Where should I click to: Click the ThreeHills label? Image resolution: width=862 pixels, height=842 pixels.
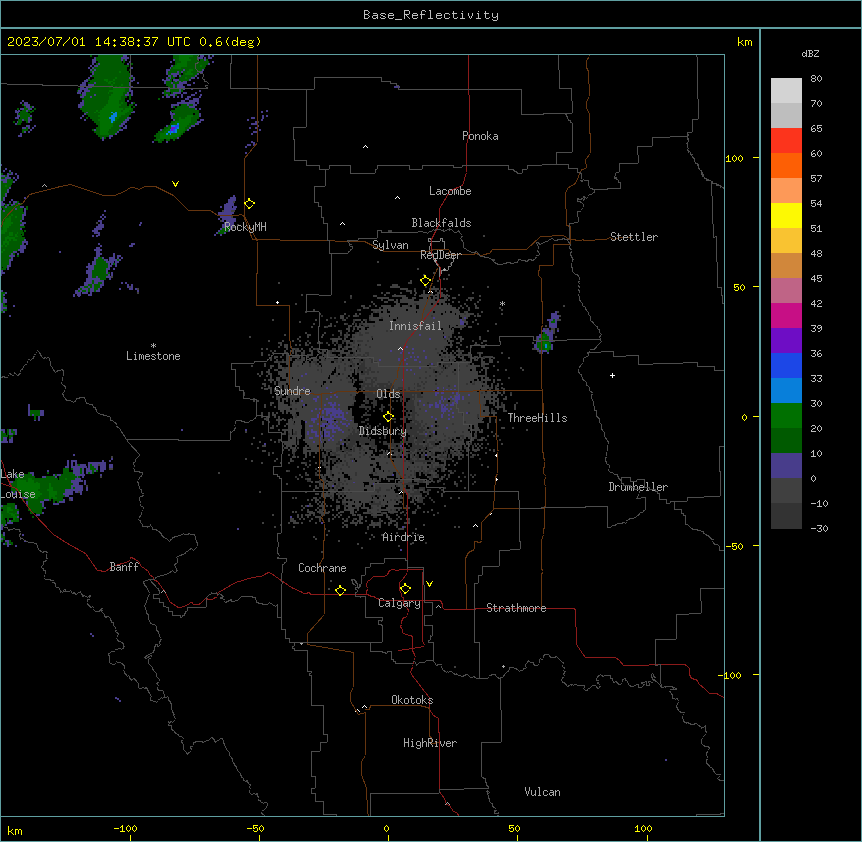click(538, 418)
